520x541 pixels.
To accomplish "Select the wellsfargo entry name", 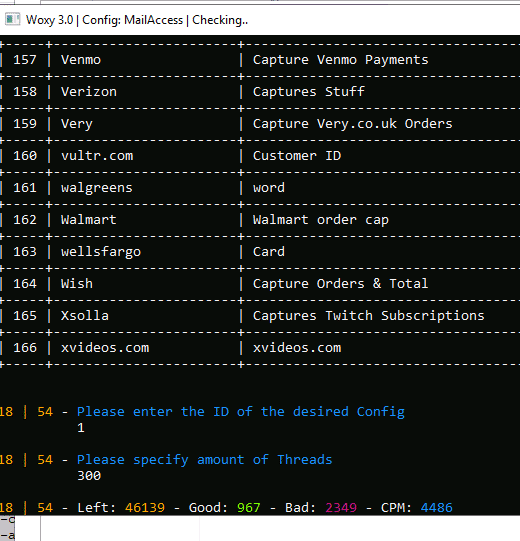I will coord(101,252).
